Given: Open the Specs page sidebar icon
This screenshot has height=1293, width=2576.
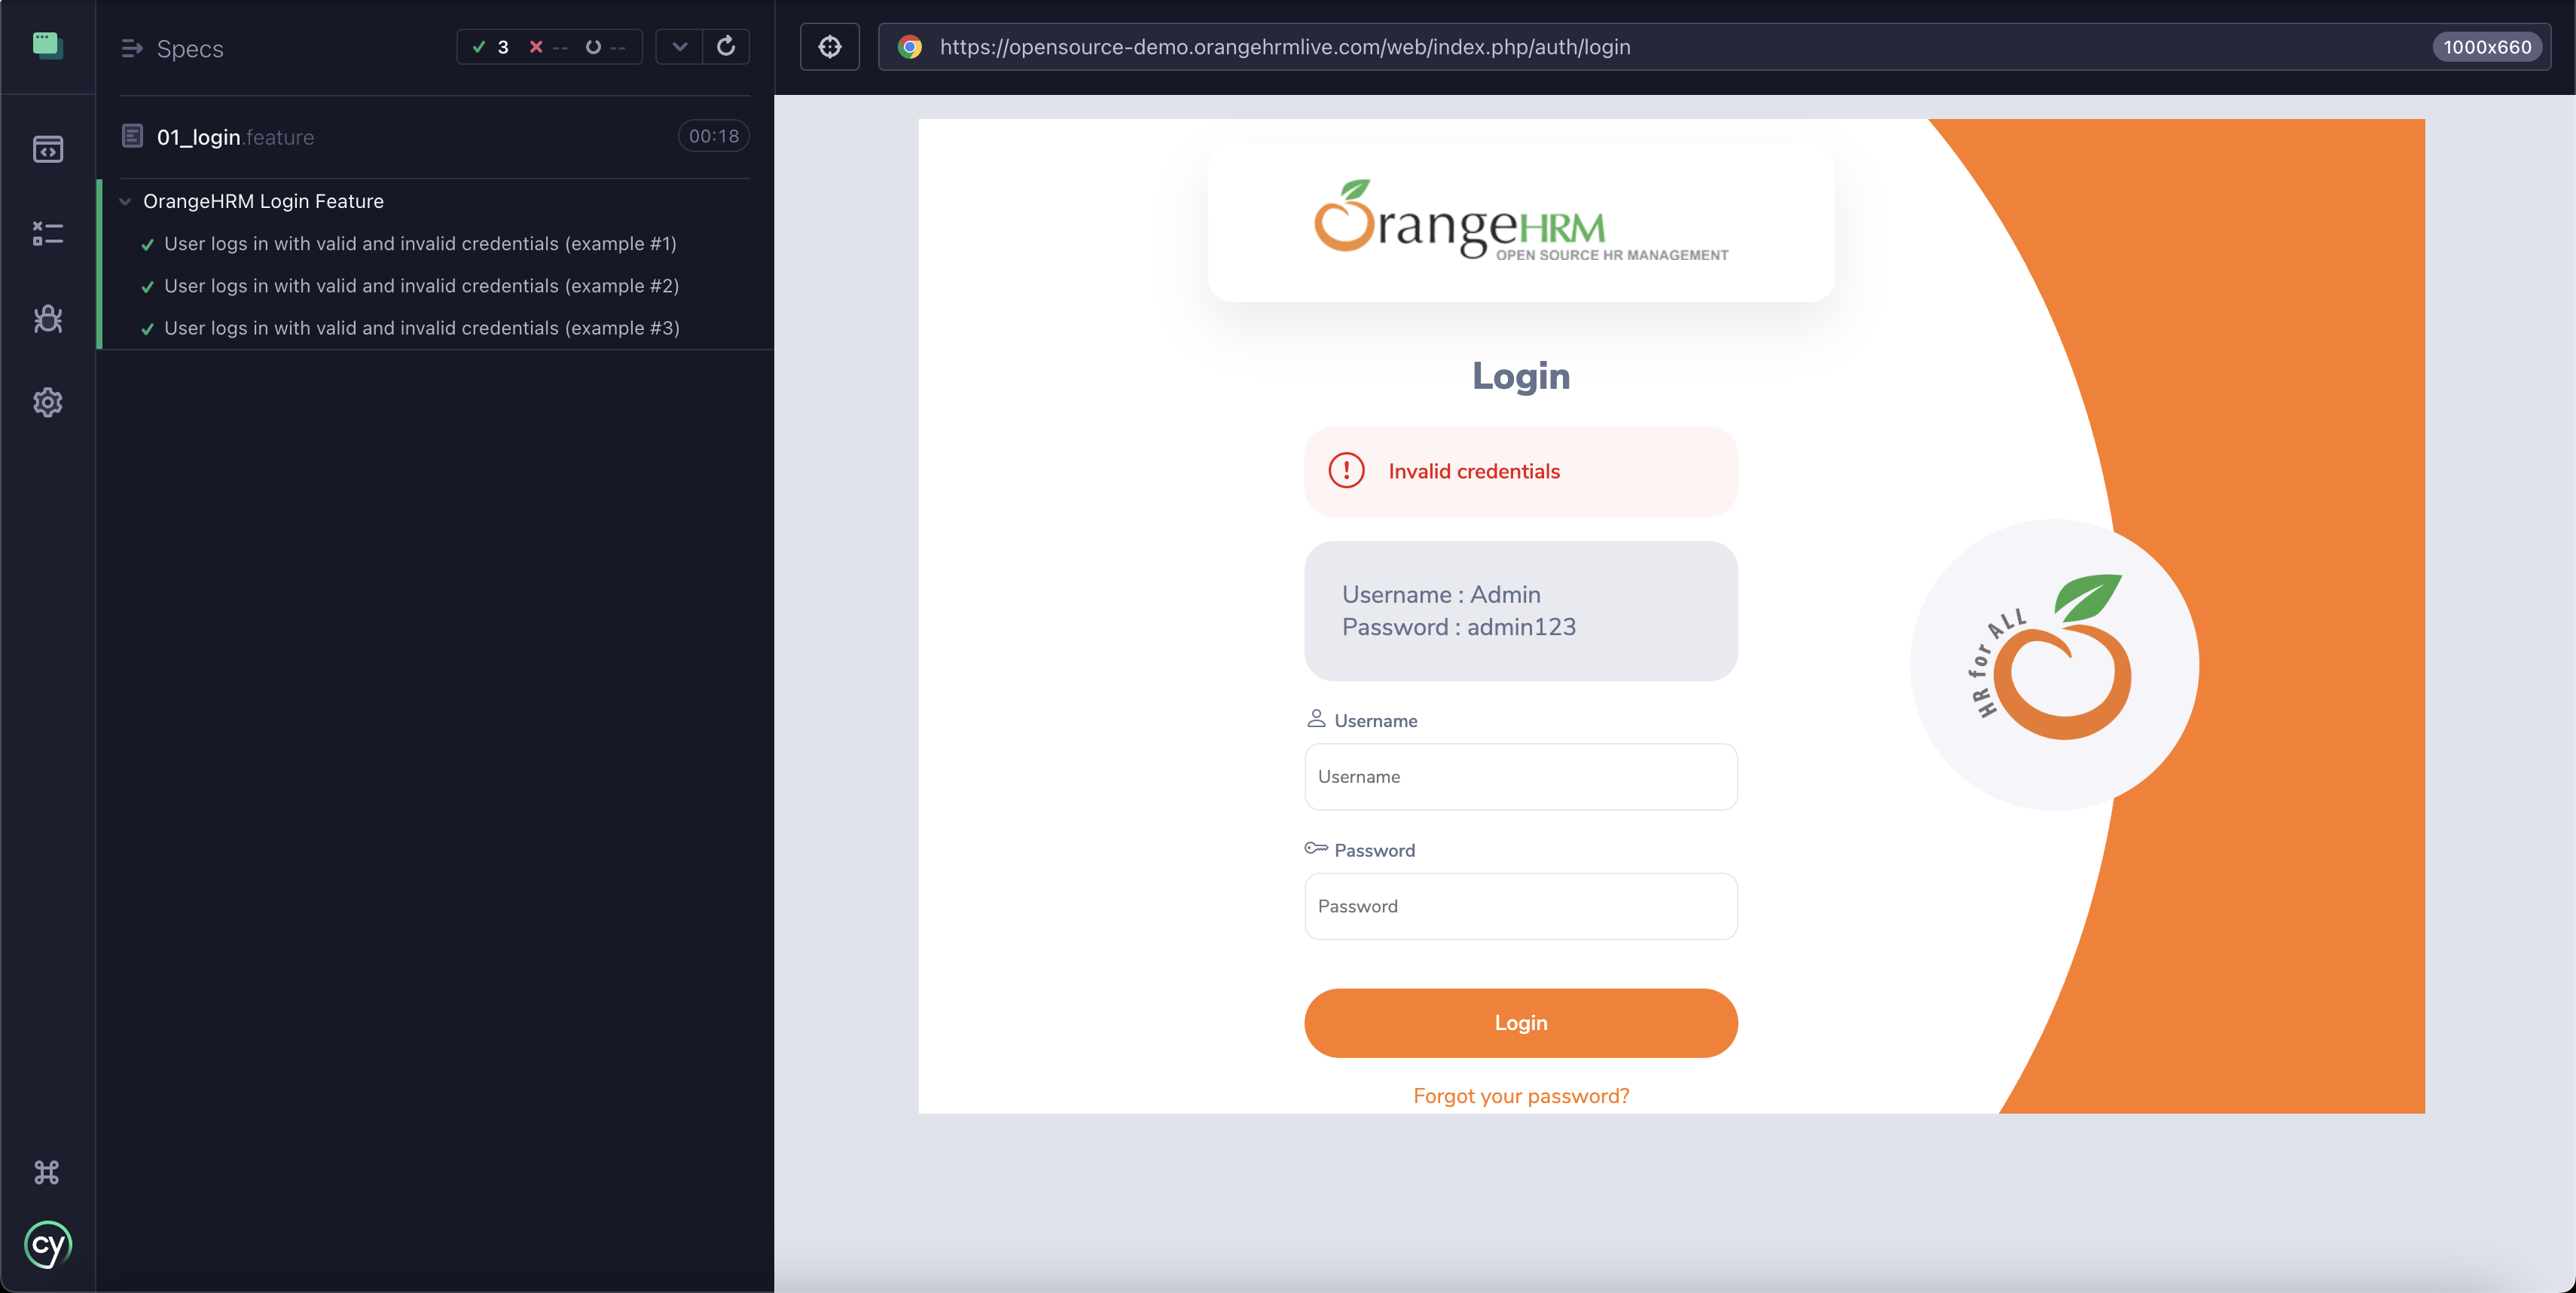Looking at the screenshot, I should click(47, 149).
